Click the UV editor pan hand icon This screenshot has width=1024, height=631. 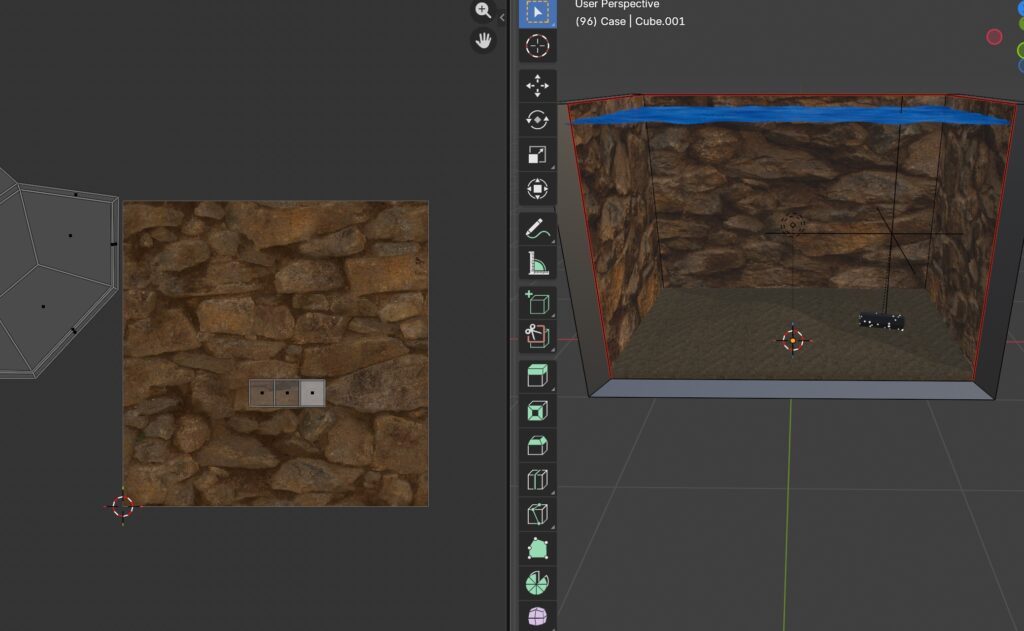tap(484, 41)
